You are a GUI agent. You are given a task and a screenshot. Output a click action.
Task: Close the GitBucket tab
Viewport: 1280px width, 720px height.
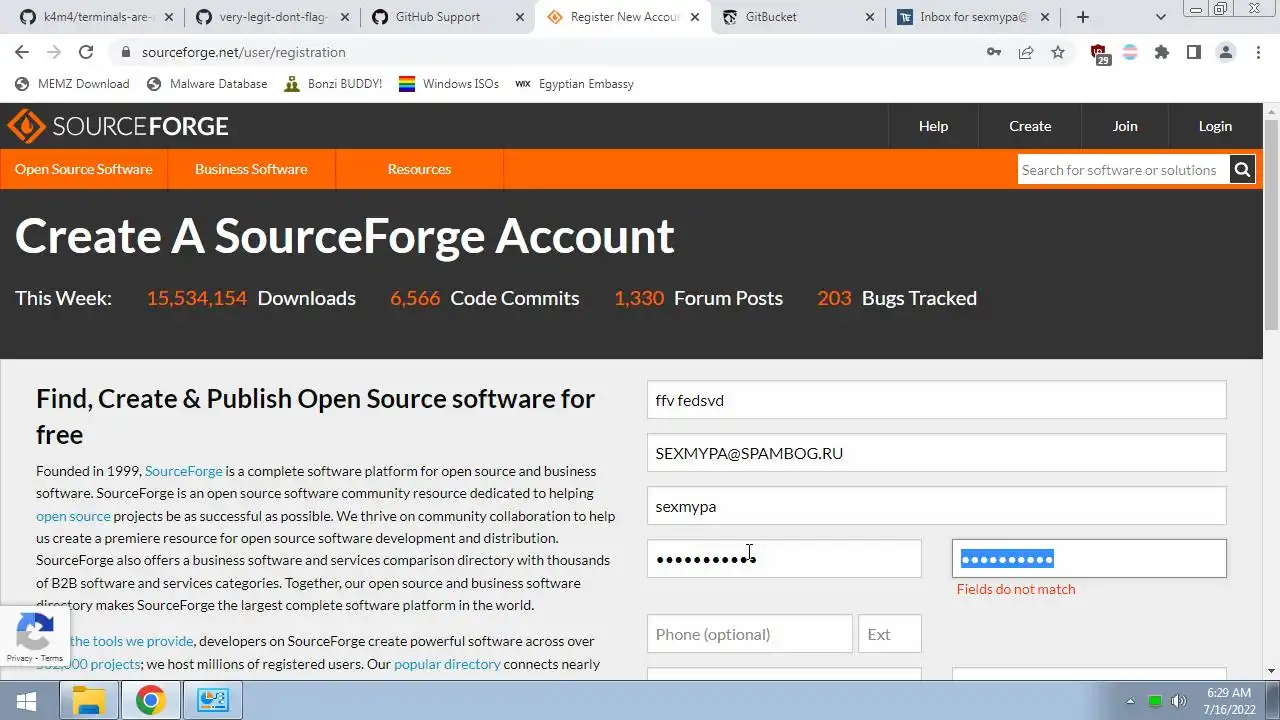coord(868,17)
